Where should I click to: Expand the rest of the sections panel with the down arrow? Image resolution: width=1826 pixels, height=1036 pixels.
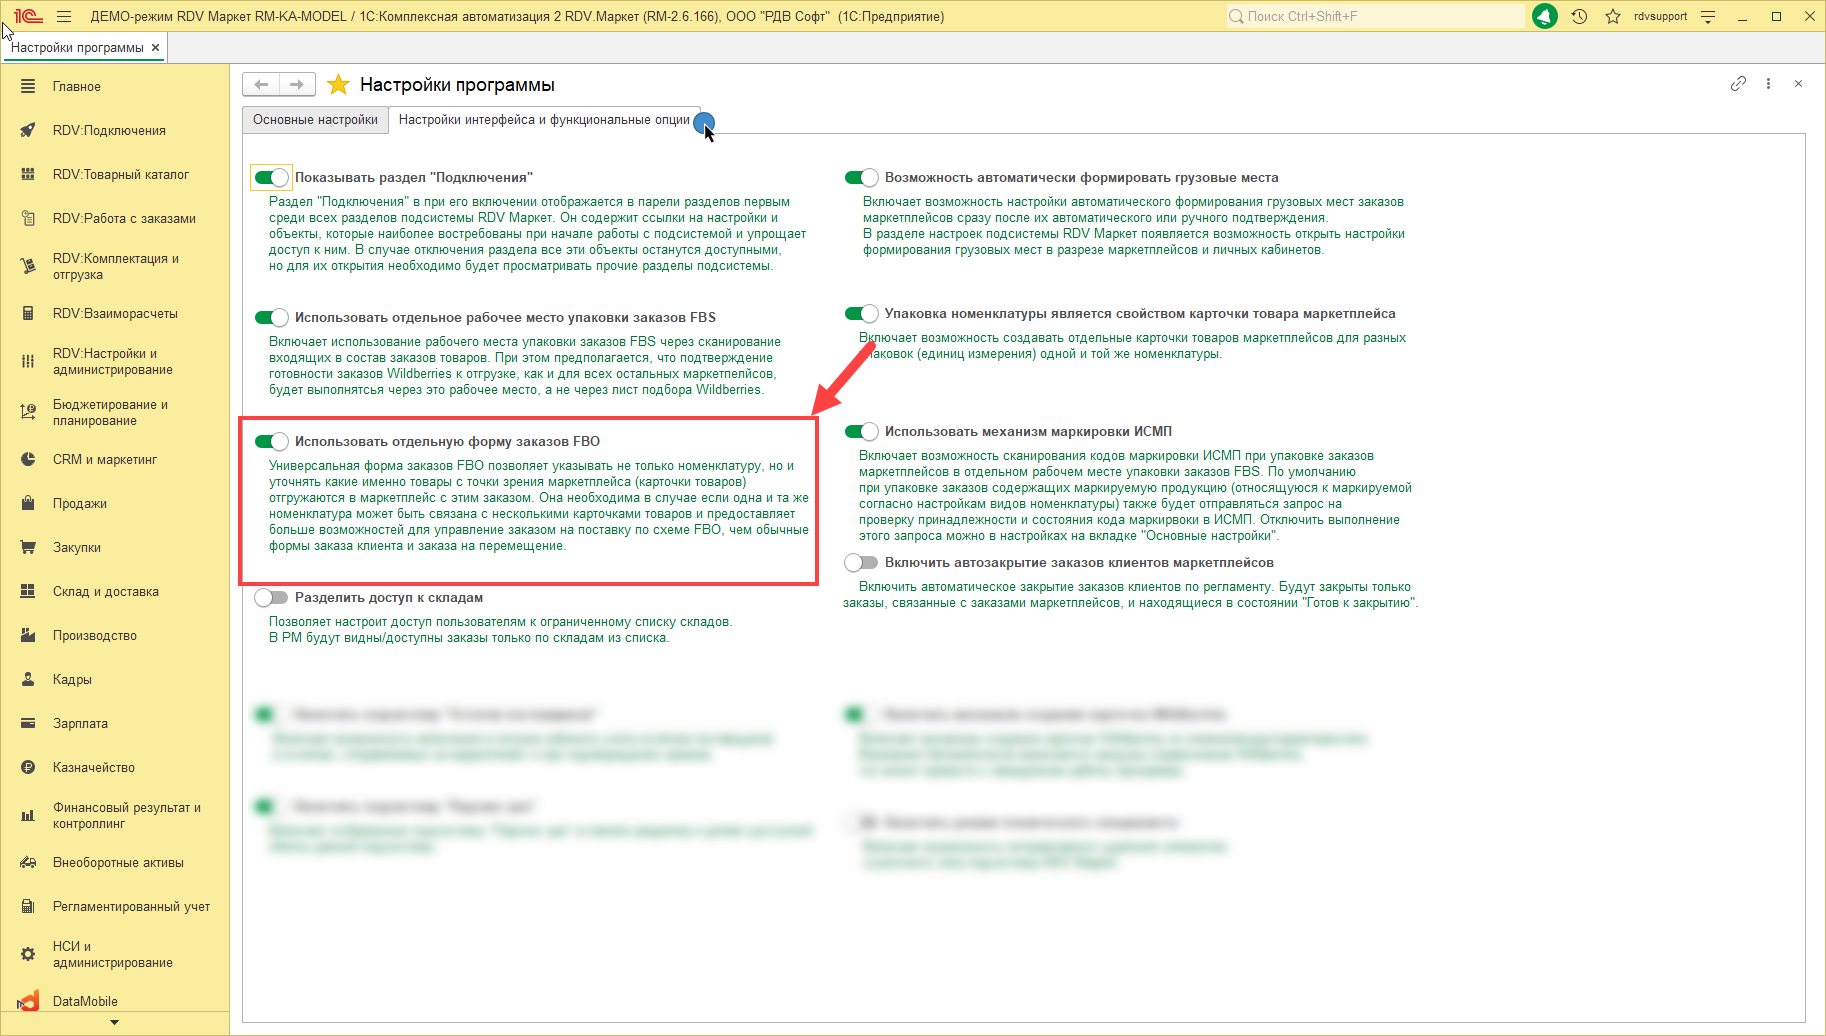(114, 1022)
